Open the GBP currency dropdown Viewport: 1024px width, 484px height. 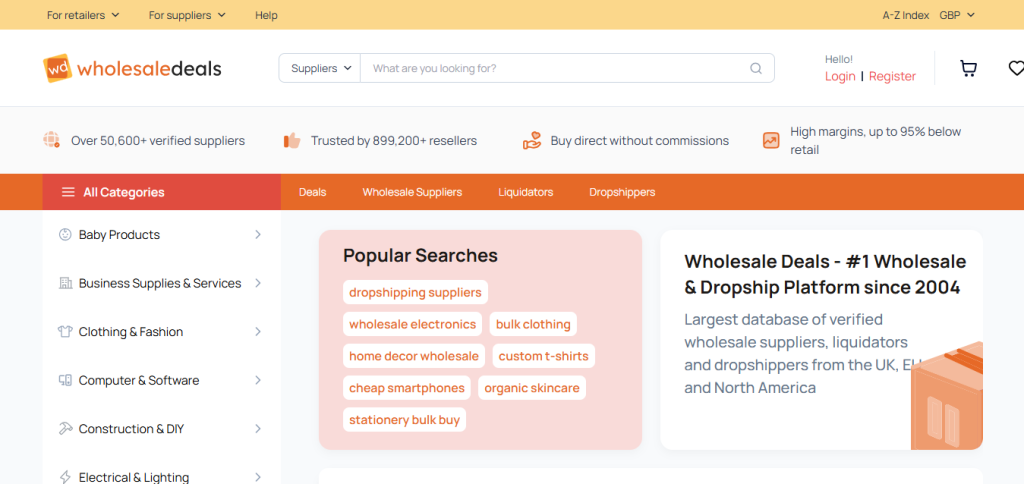[x=957, y=15]
